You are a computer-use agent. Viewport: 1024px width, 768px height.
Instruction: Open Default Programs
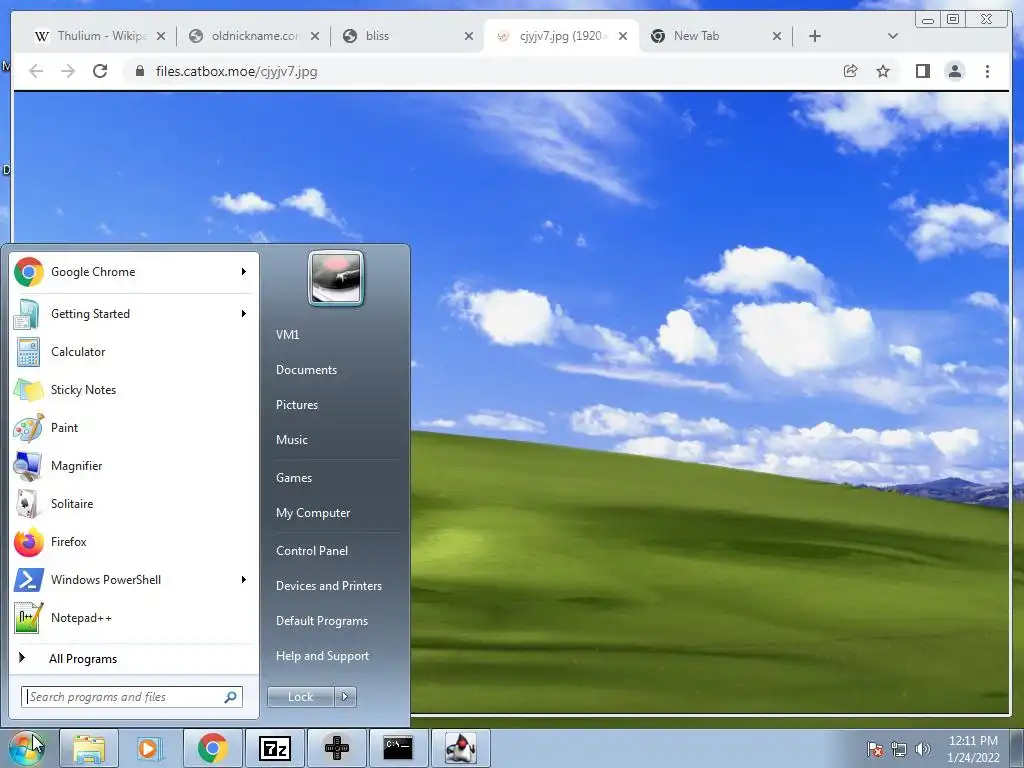[x=321, y=621]
